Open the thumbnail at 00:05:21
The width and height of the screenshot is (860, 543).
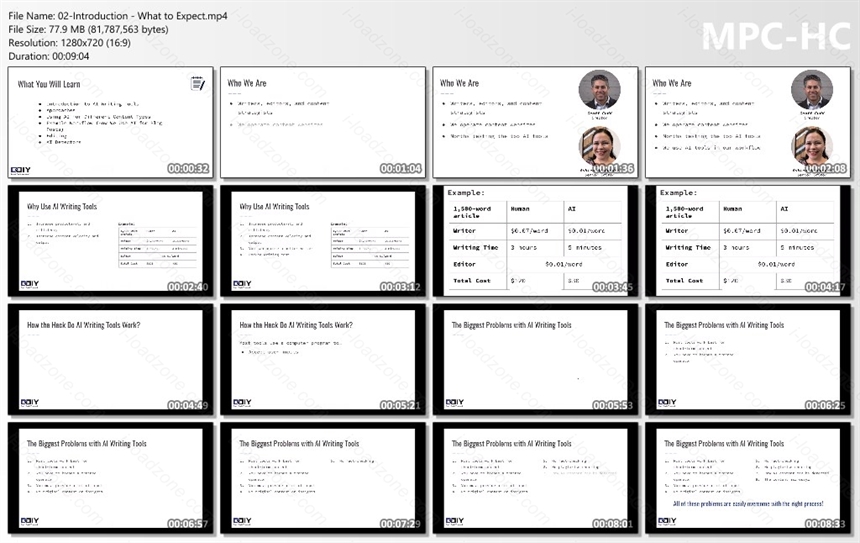click(323, 359)
